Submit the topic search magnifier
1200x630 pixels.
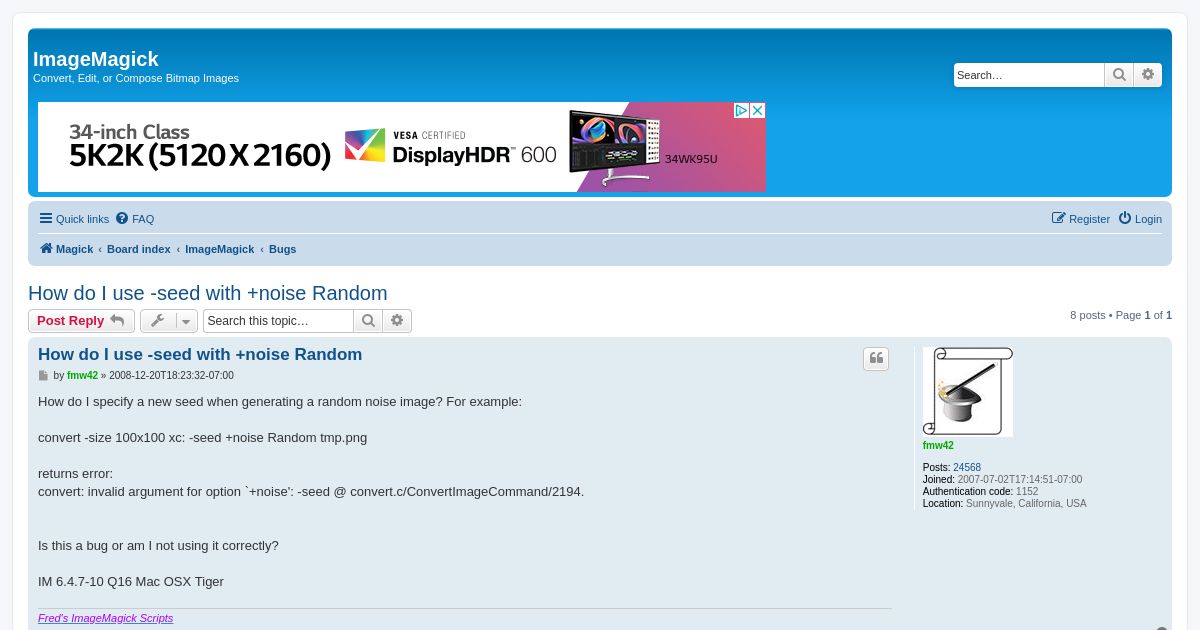pos(368,321)
